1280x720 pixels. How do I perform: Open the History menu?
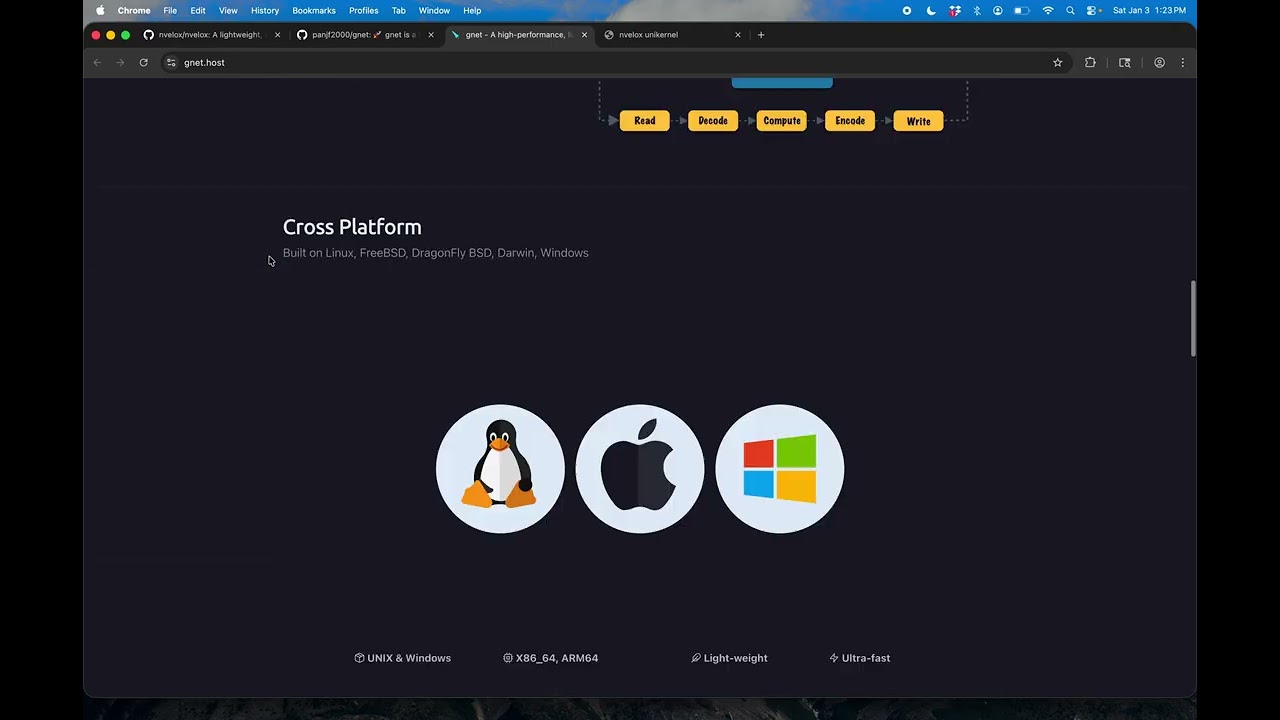(x=265, y=10)
